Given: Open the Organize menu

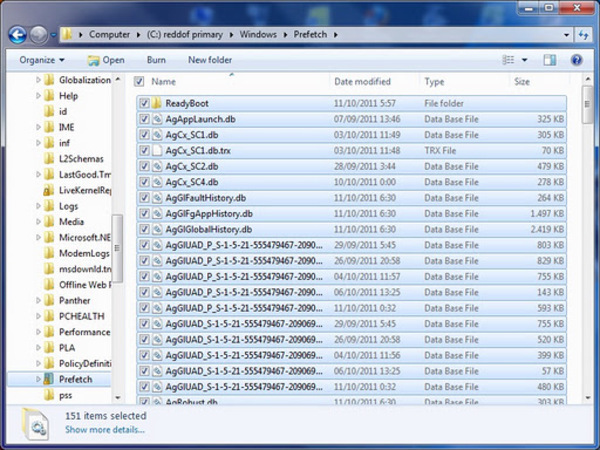Looking at the screenshot, I should (x=42, y=60).
